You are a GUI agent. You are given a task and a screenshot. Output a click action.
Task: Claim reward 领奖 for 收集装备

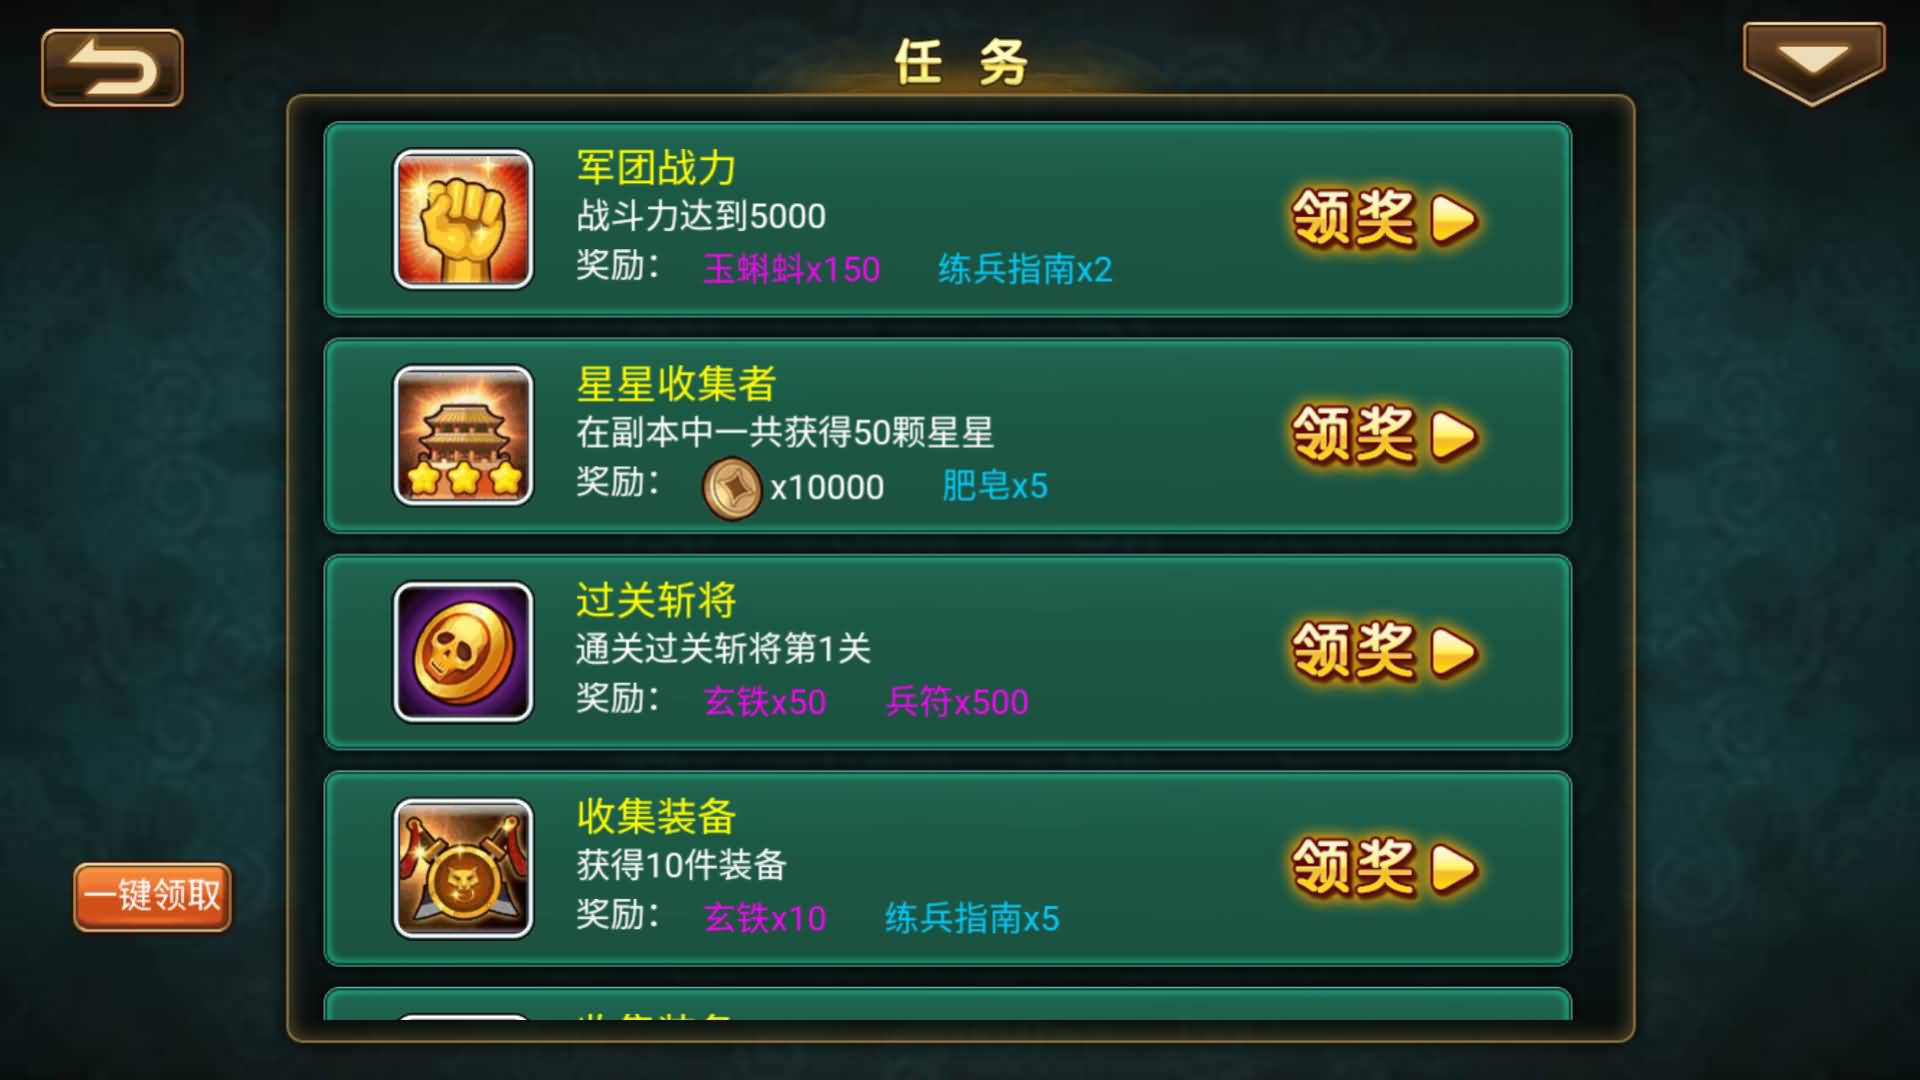point(1385,867)
